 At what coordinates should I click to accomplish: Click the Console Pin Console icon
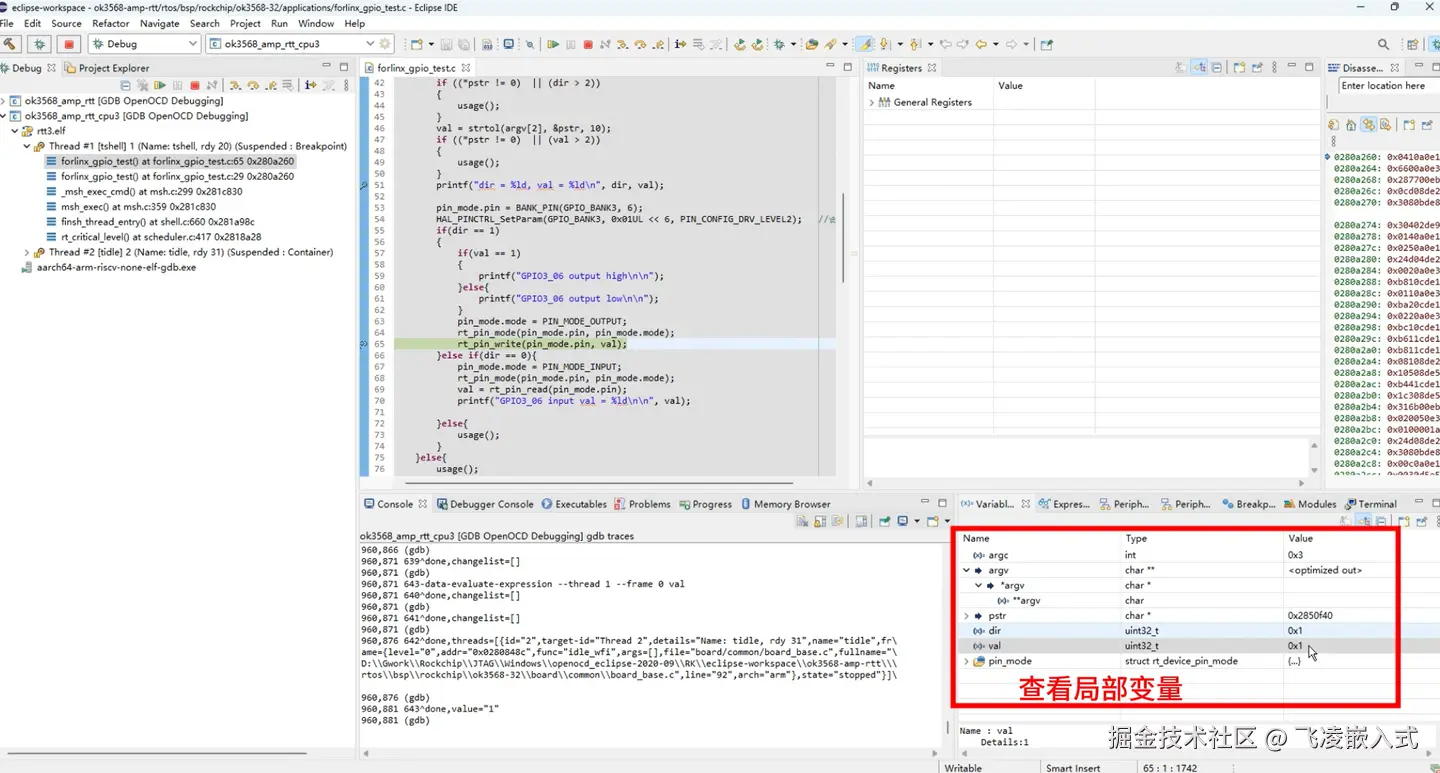[x=886, y=521]
